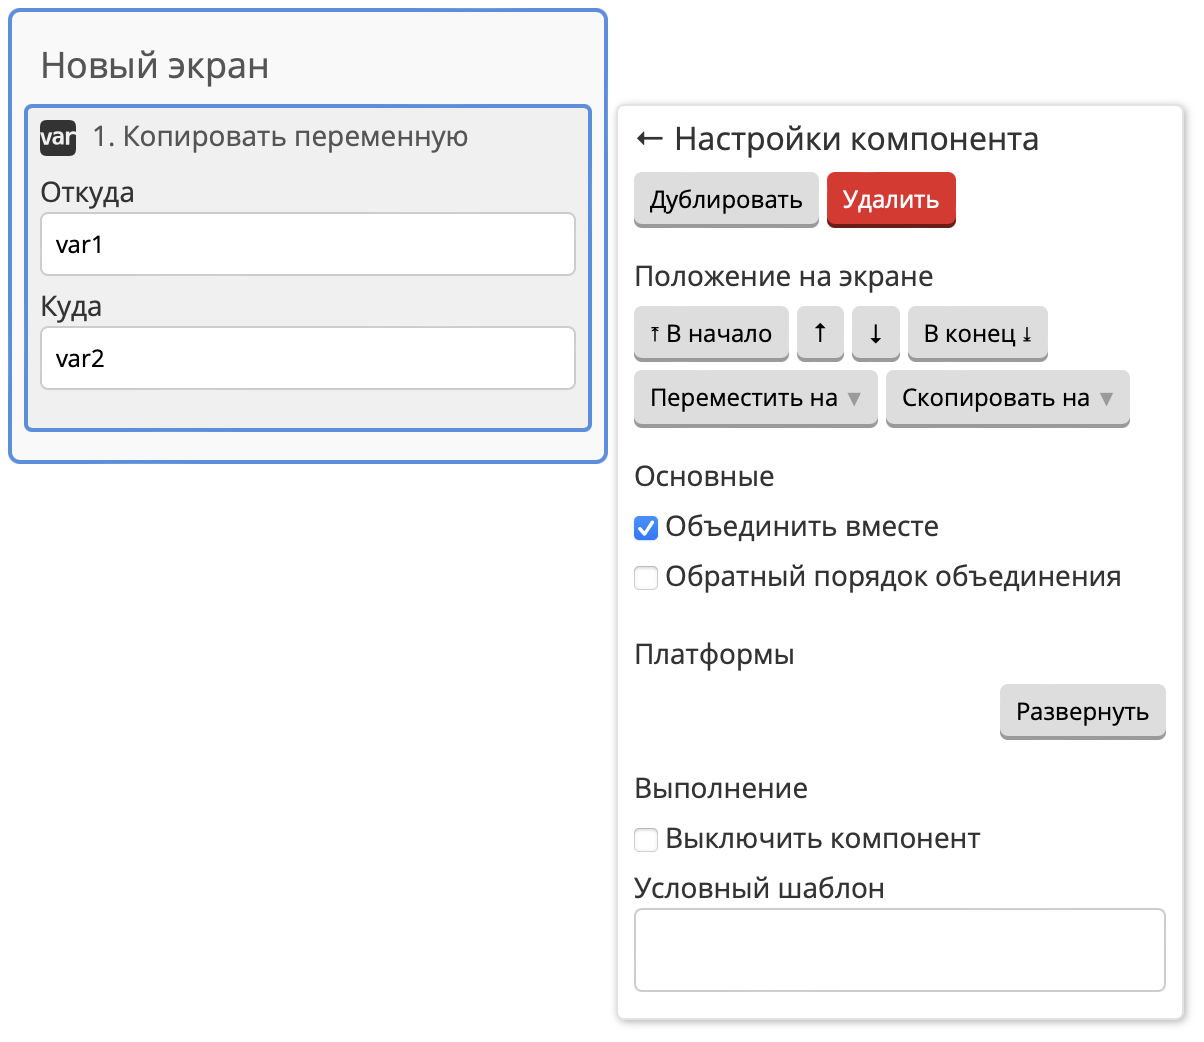Click inside the Куда input field
Screen dimensions: 1204x1042
307,357
